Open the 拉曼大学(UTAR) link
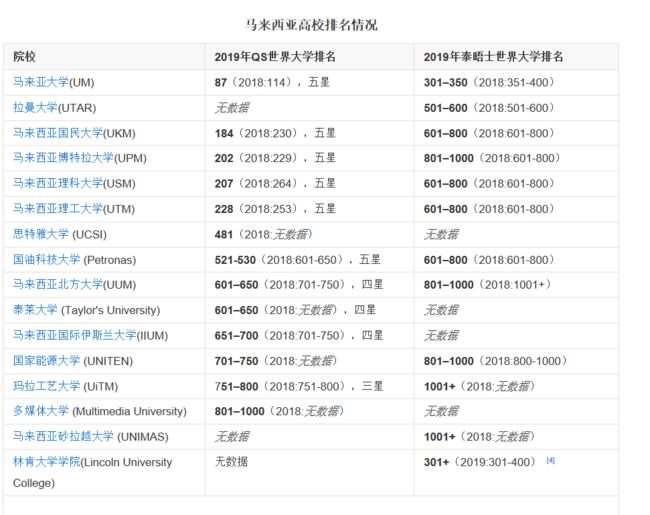 (x=35, y=108)
